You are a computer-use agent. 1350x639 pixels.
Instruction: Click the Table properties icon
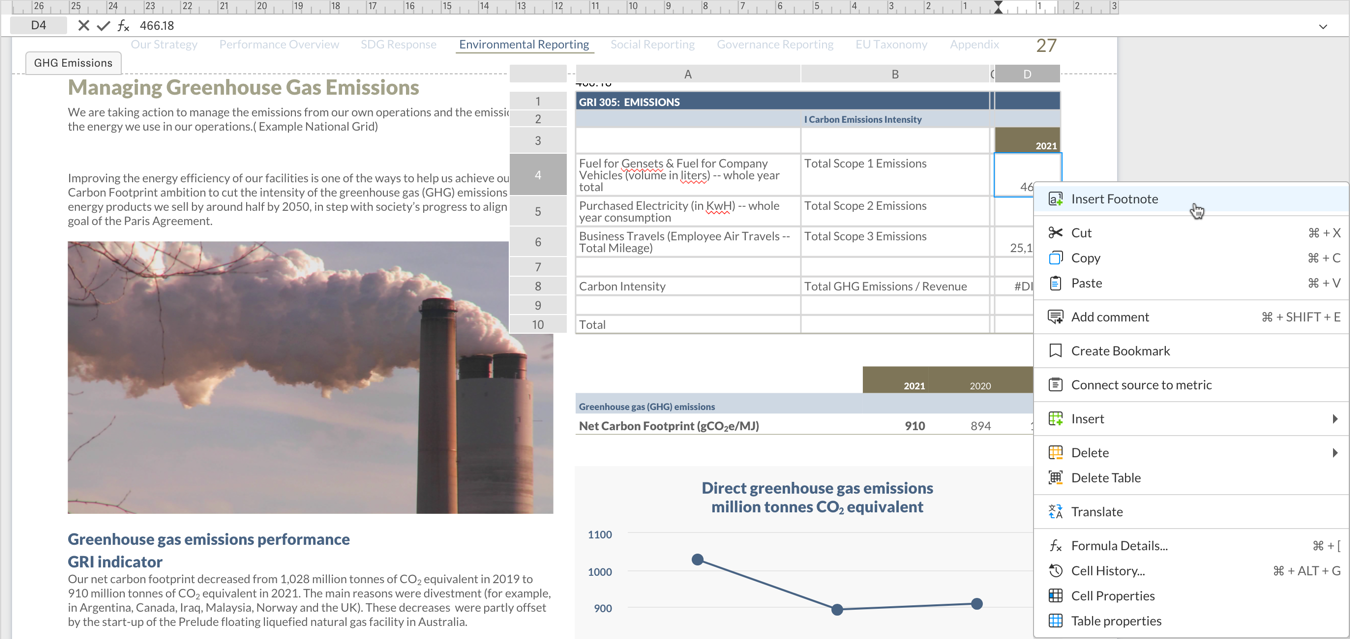coord(1055,621)
